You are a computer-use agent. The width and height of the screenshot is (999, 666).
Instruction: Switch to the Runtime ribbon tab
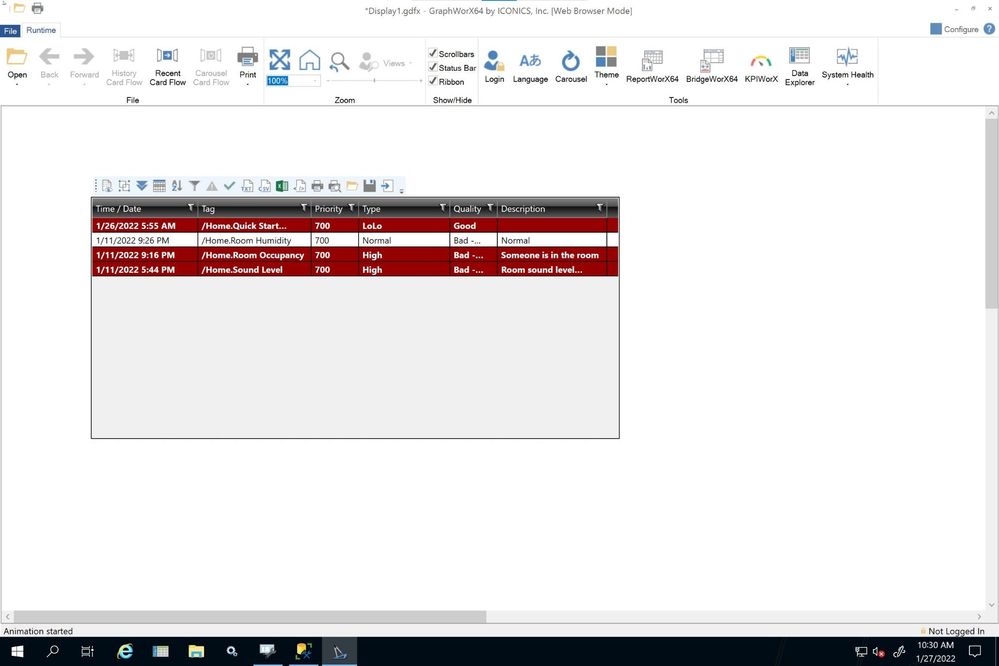click(41, 30)
